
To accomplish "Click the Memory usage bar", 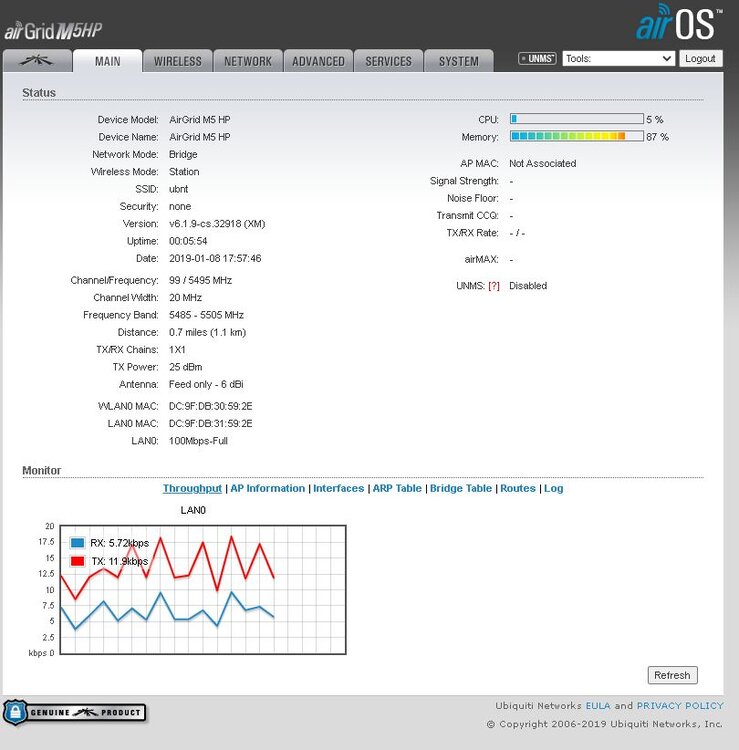I will [x=576, y=136].
